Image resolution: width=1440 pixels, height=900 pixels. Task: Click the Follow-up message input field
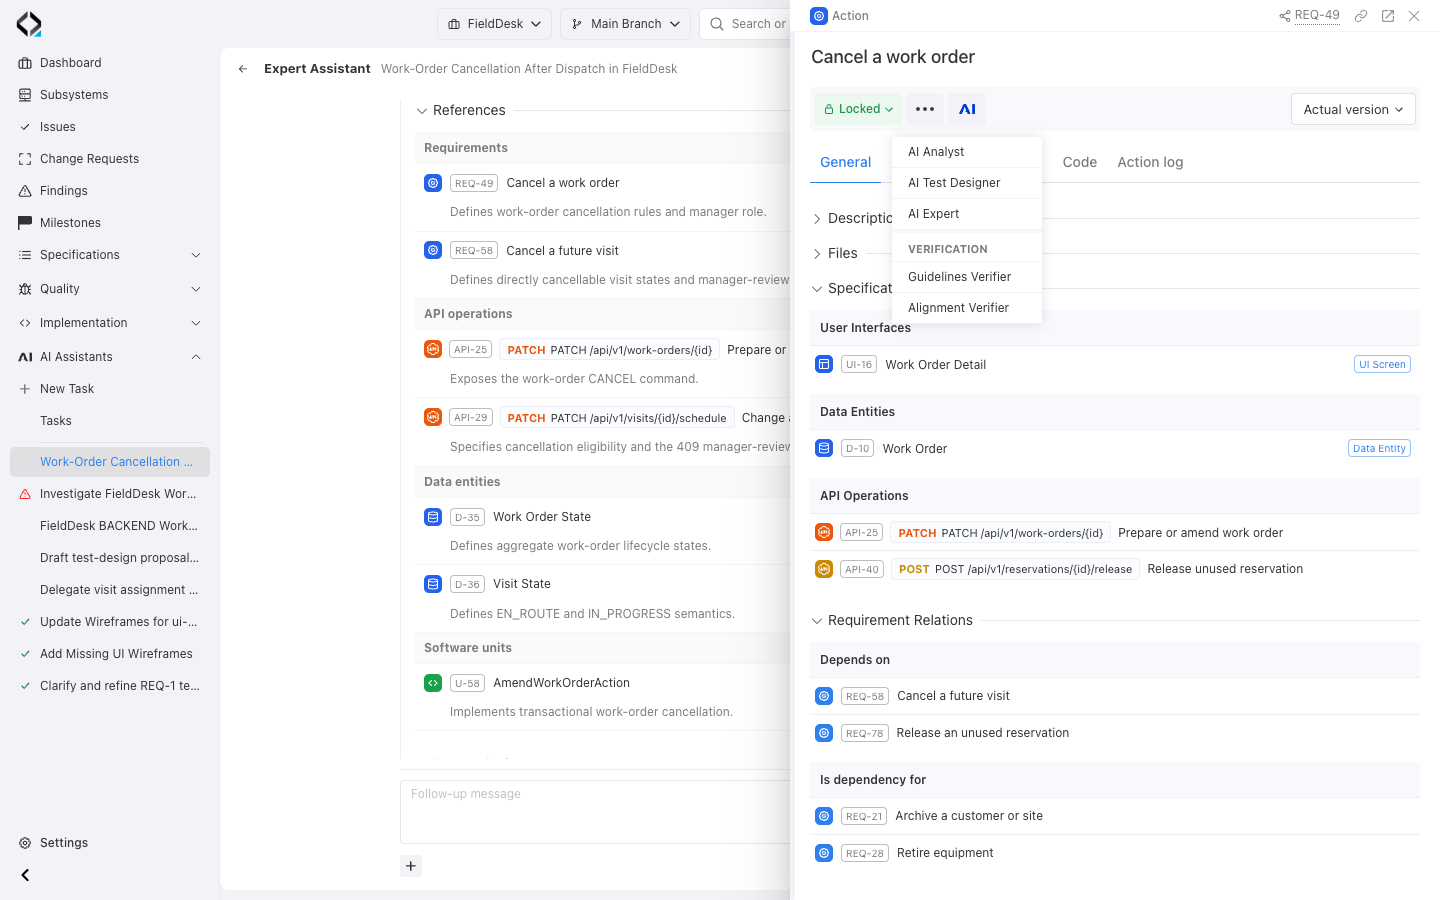tap(595, 812)
